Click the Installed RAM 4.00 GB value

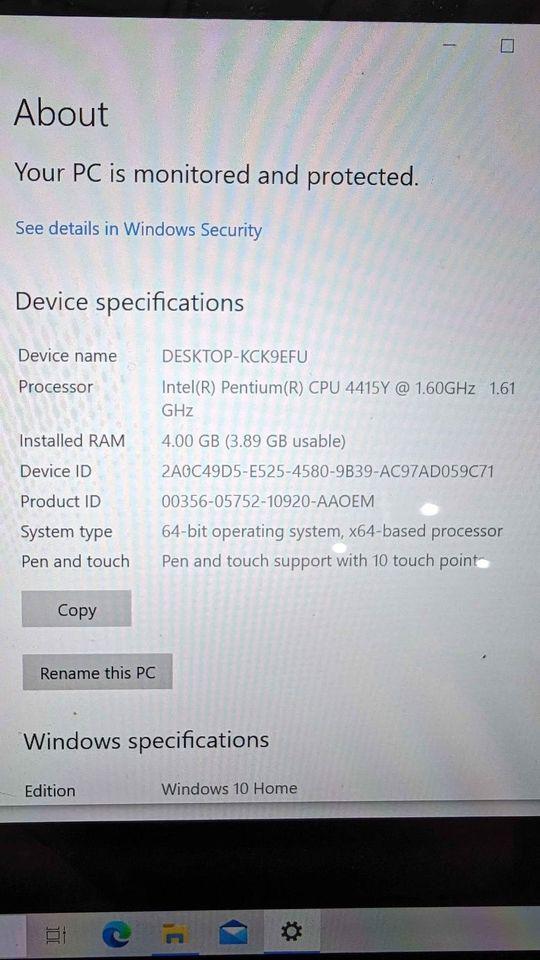(x=253, y=441)
